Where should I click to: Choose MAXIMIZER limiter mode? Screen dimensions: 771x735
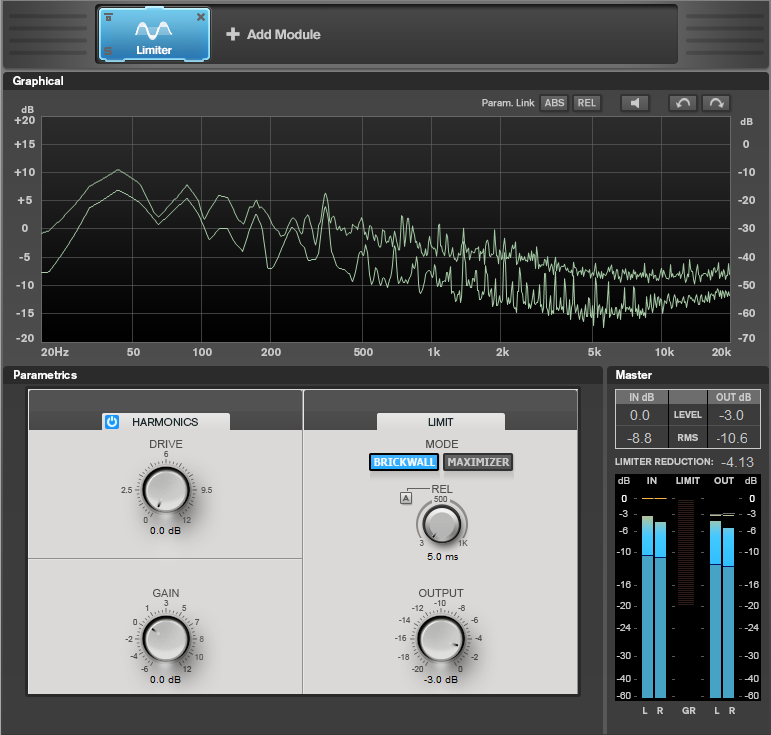point(478,462)
